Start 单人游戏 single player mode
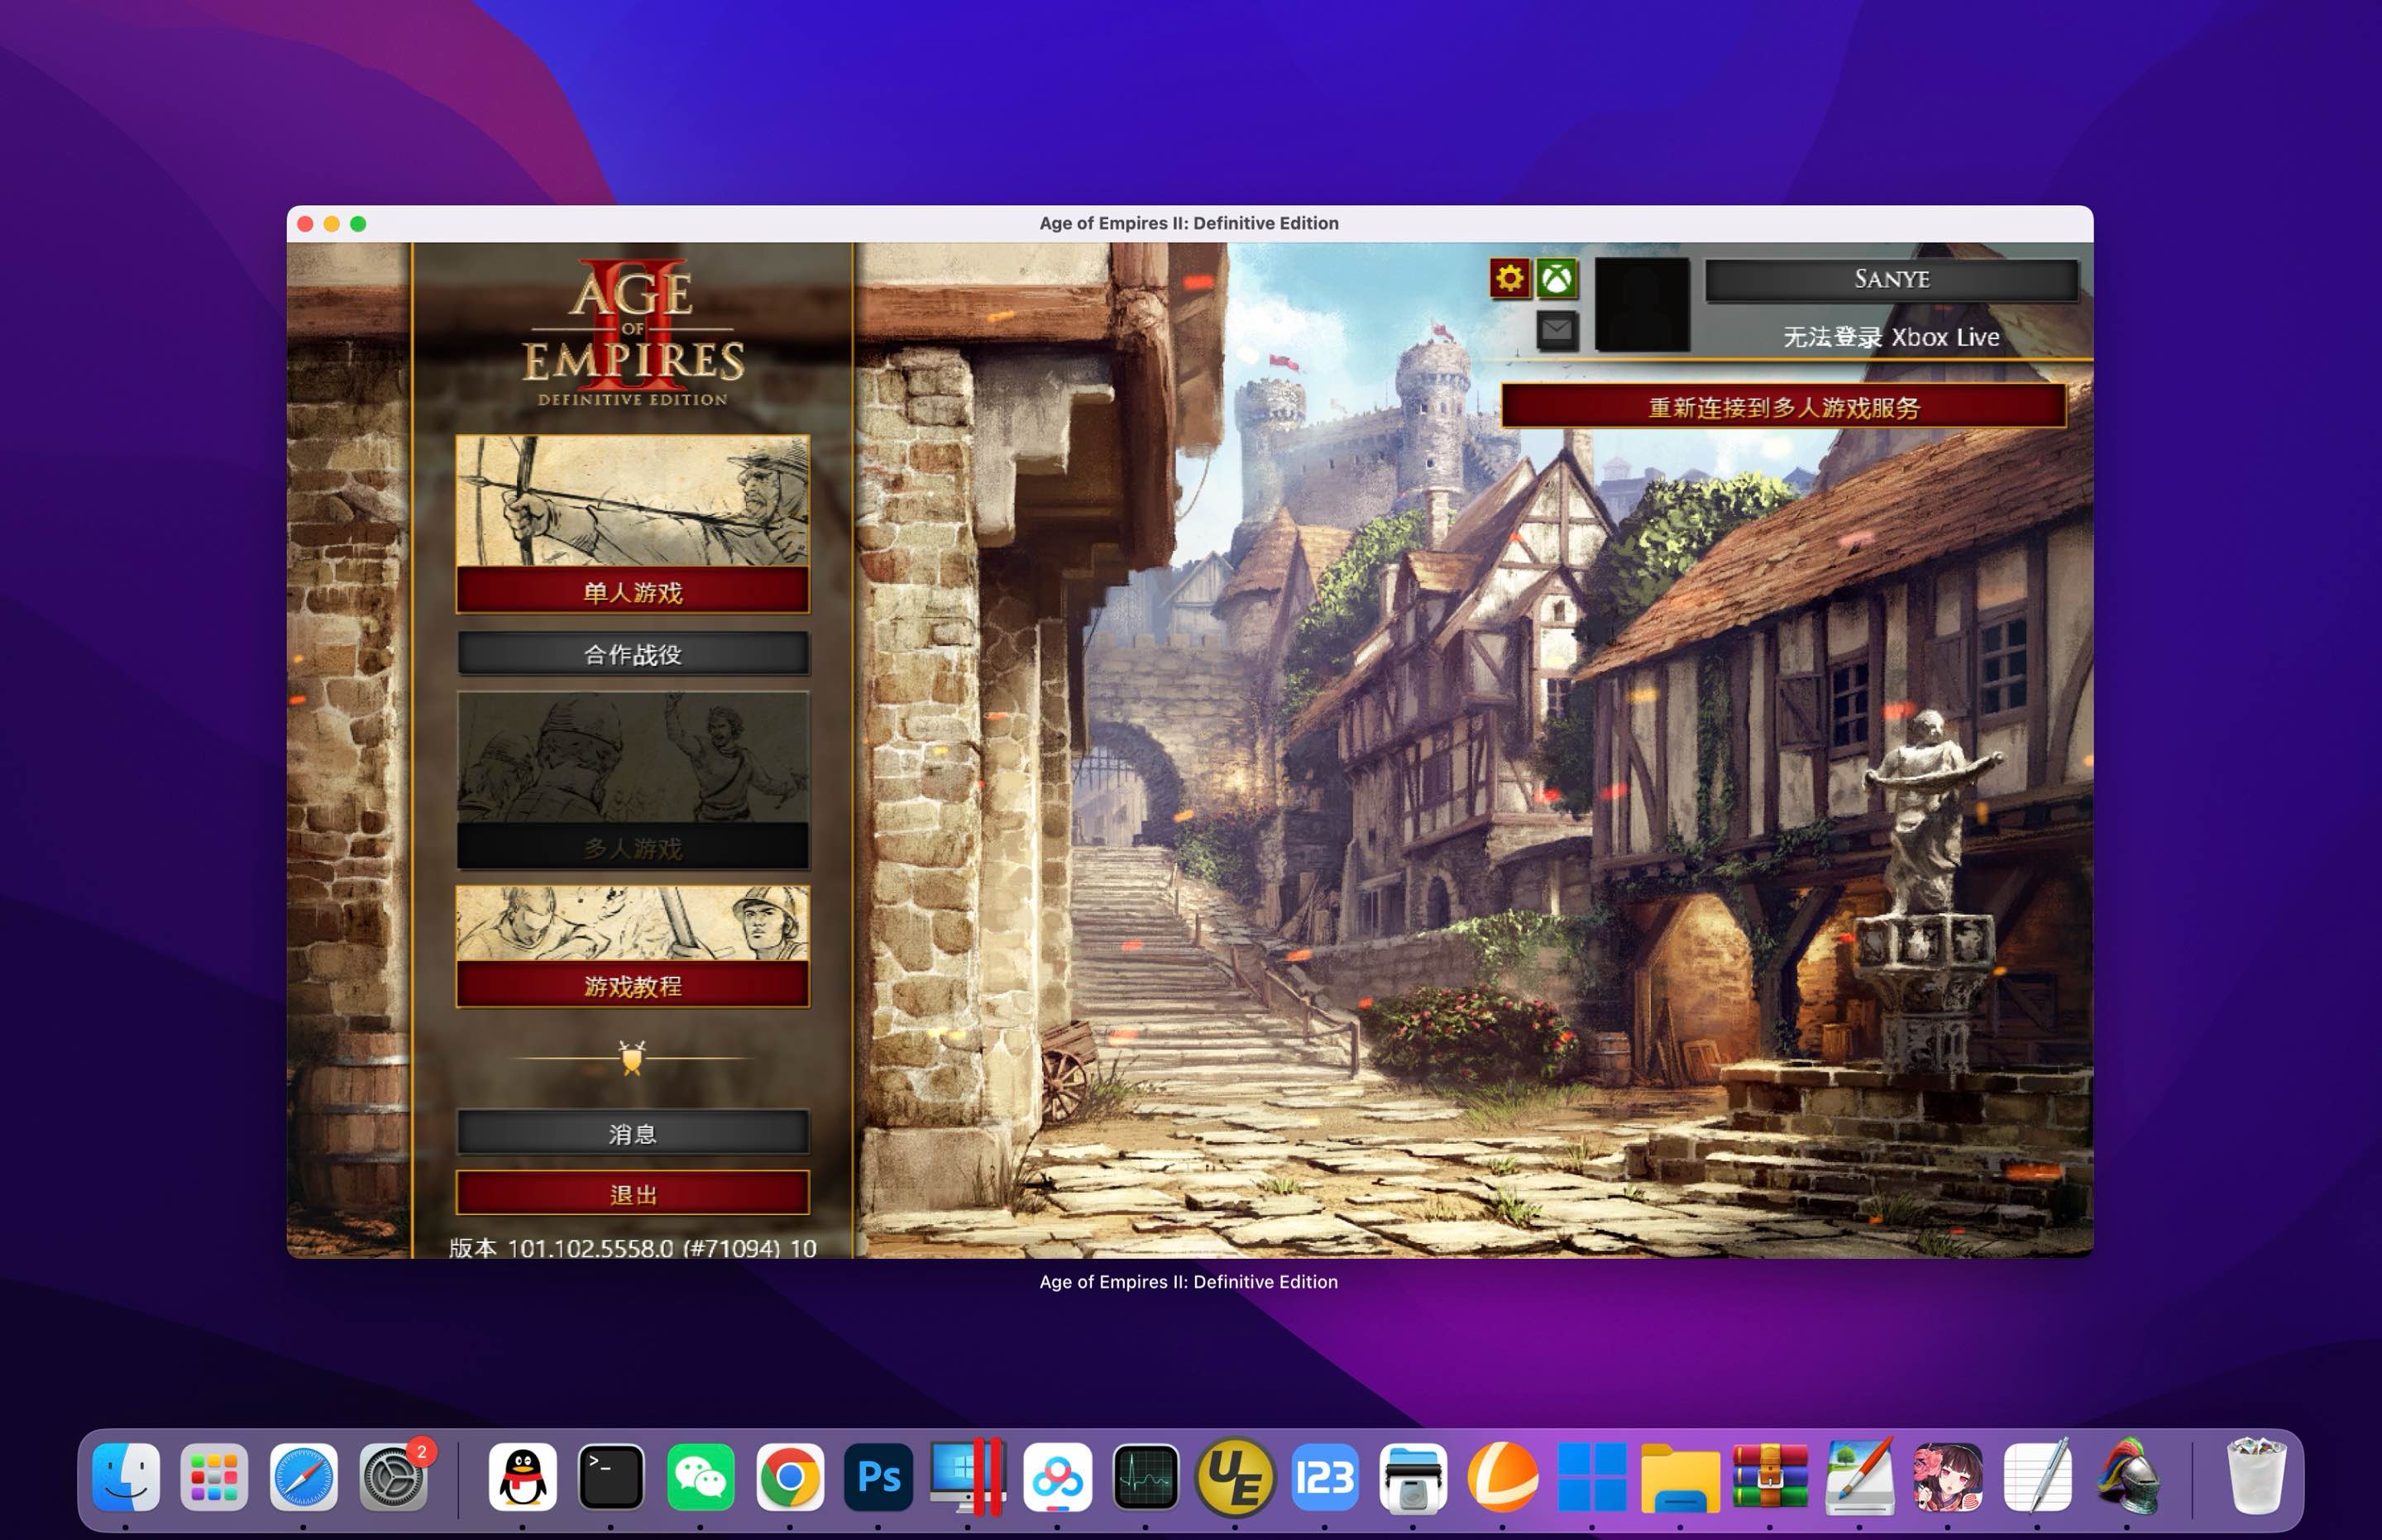 pos(633,592)
